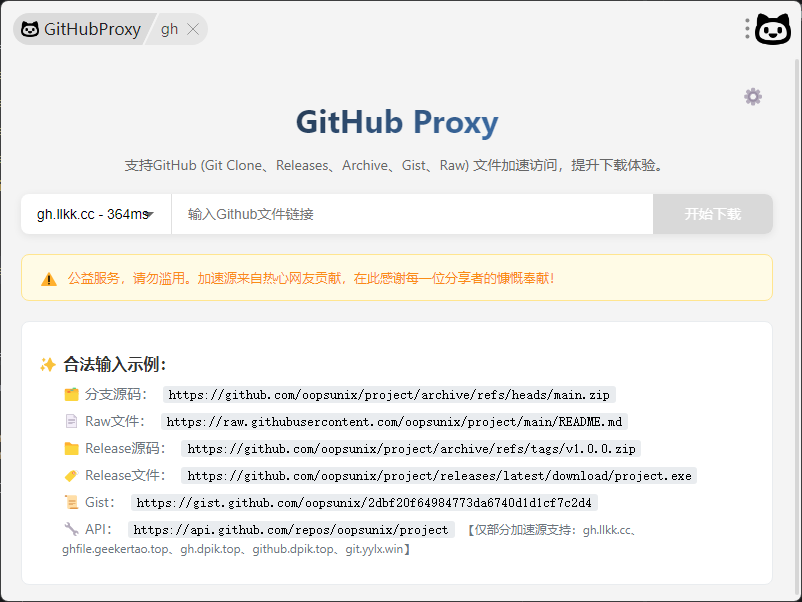The width and height of the screenshot is (802, 602).
Task: Click the folder icon next to Release源码
Action: click(x=72, y=449)
